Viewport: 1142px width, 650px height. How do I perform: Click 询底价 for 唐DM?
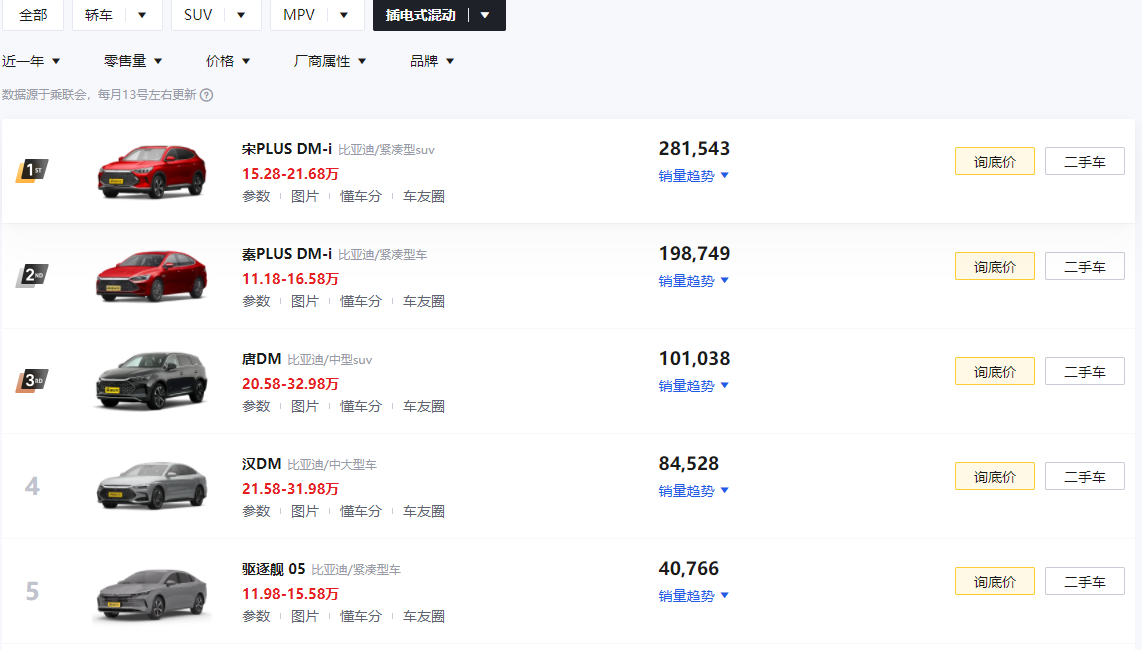995,371
